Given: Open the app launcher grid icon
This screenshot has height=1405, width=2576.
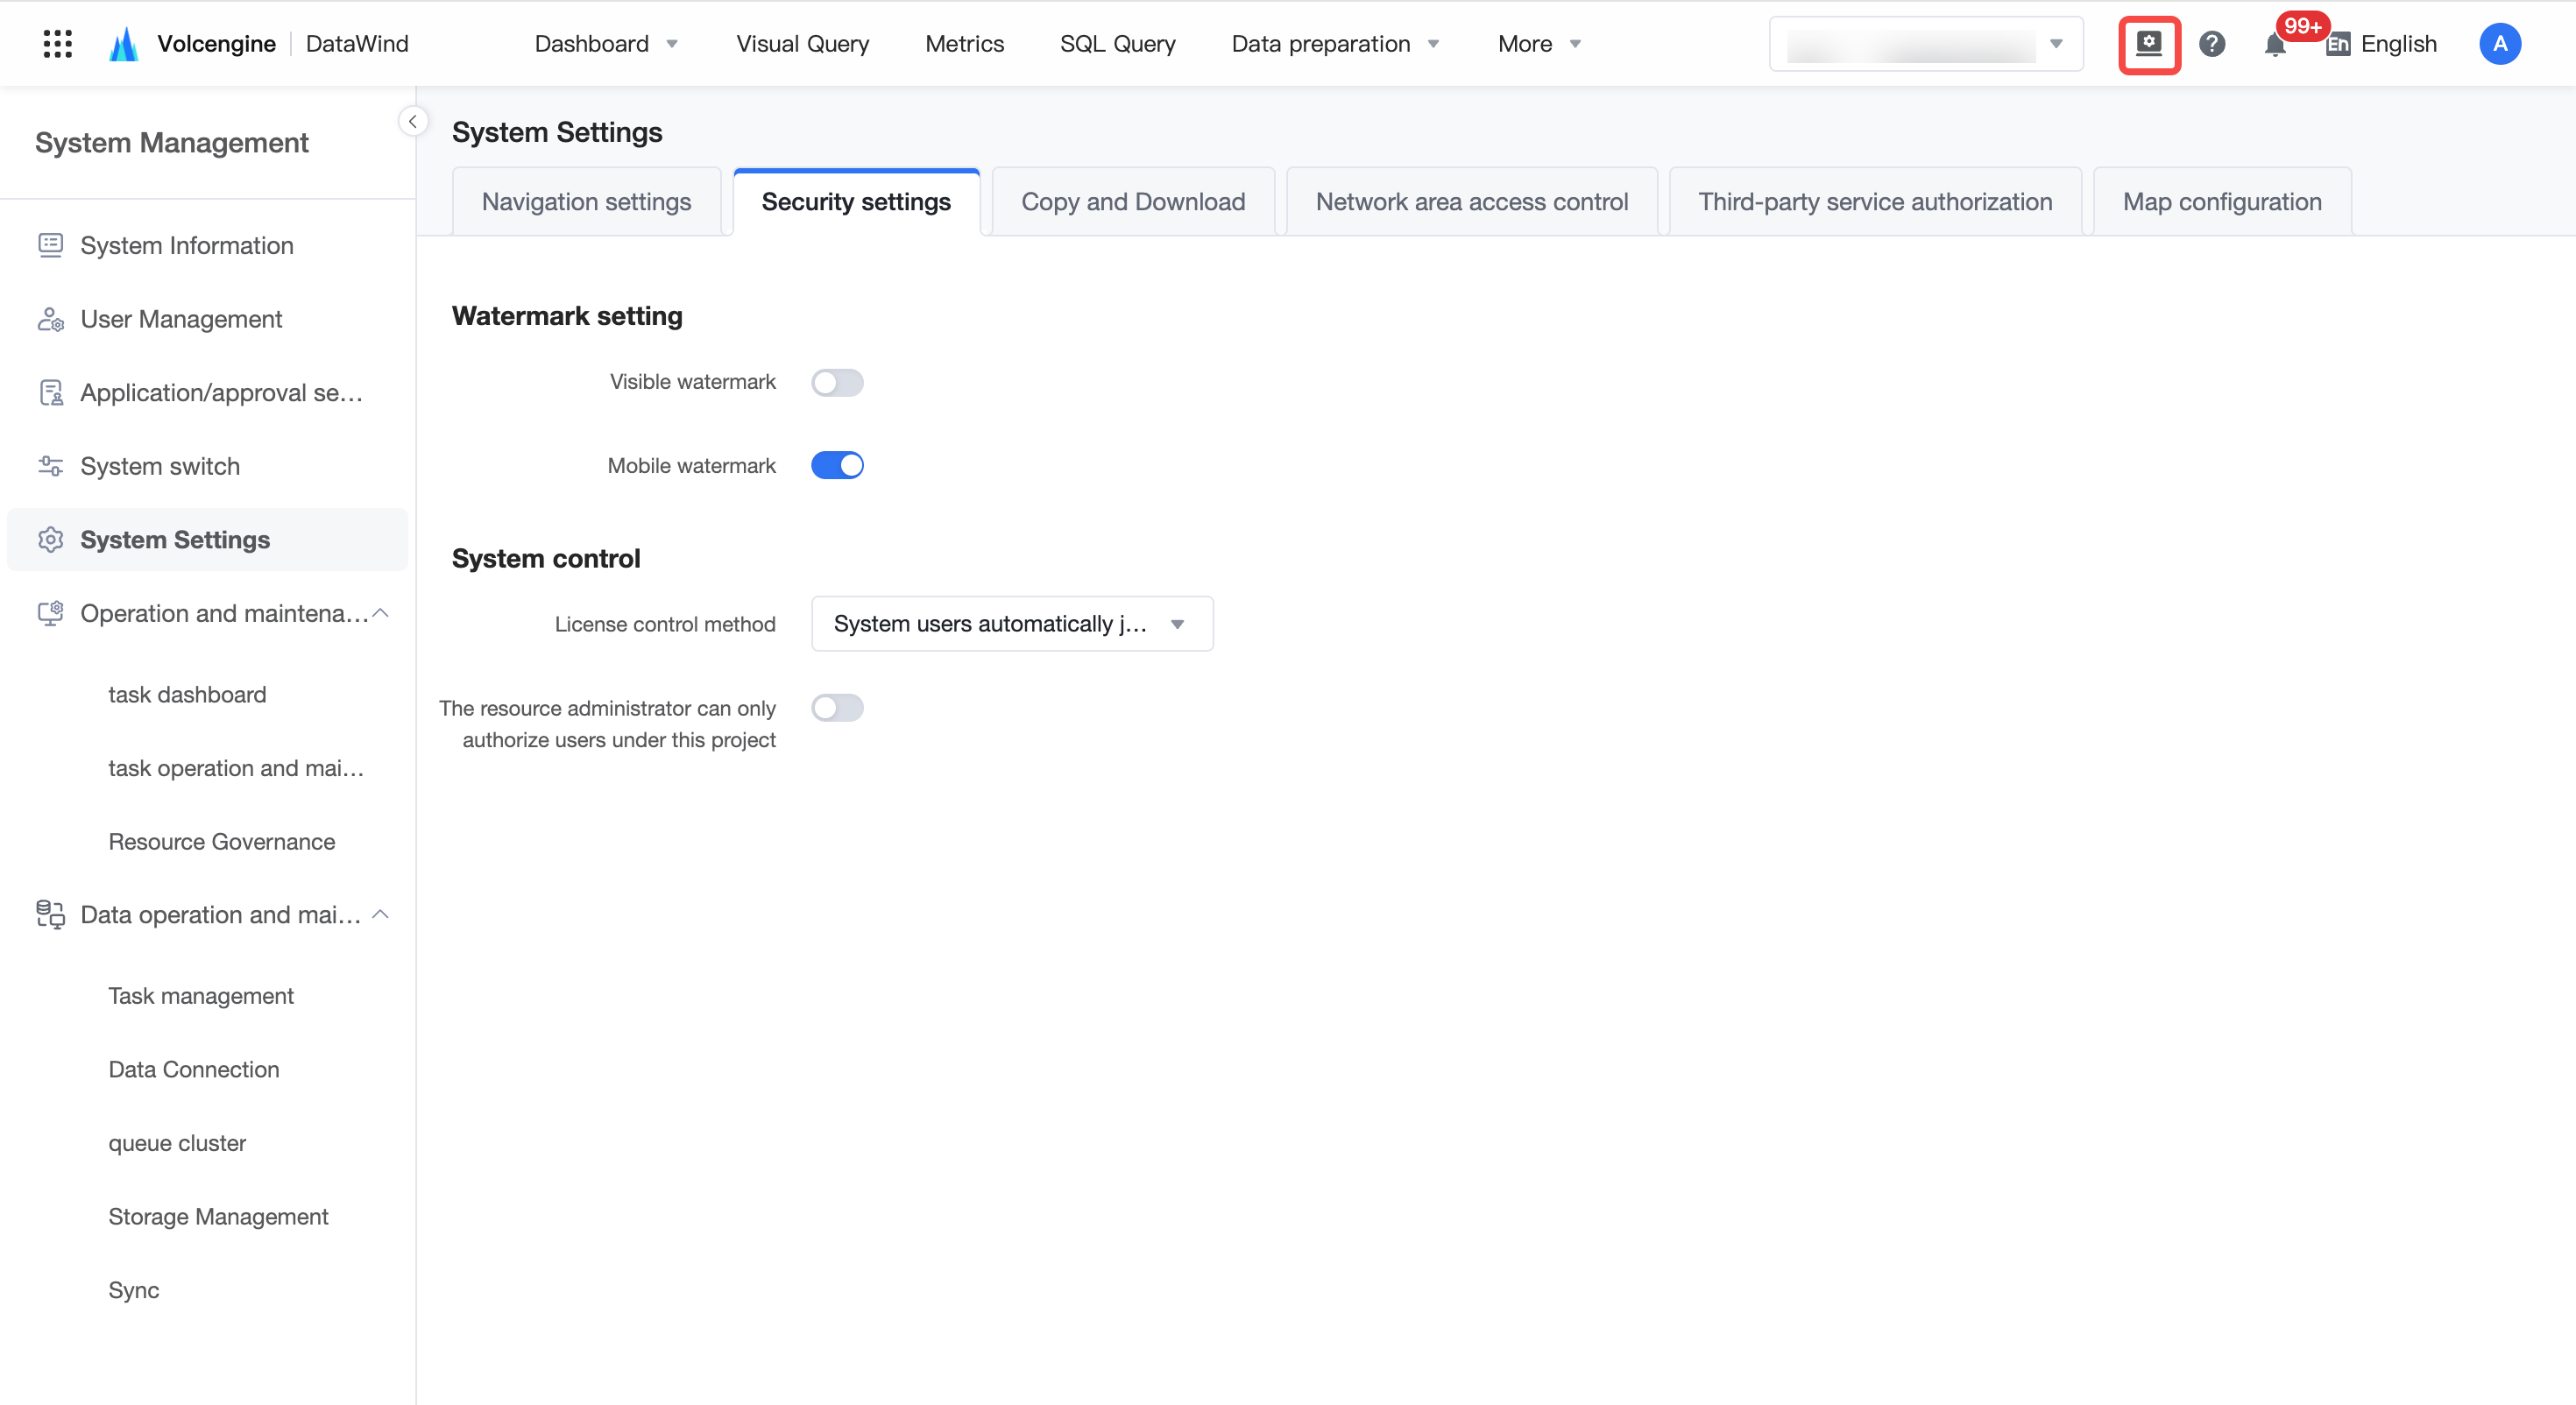Looking at the screenshot, I should point(58,44).
